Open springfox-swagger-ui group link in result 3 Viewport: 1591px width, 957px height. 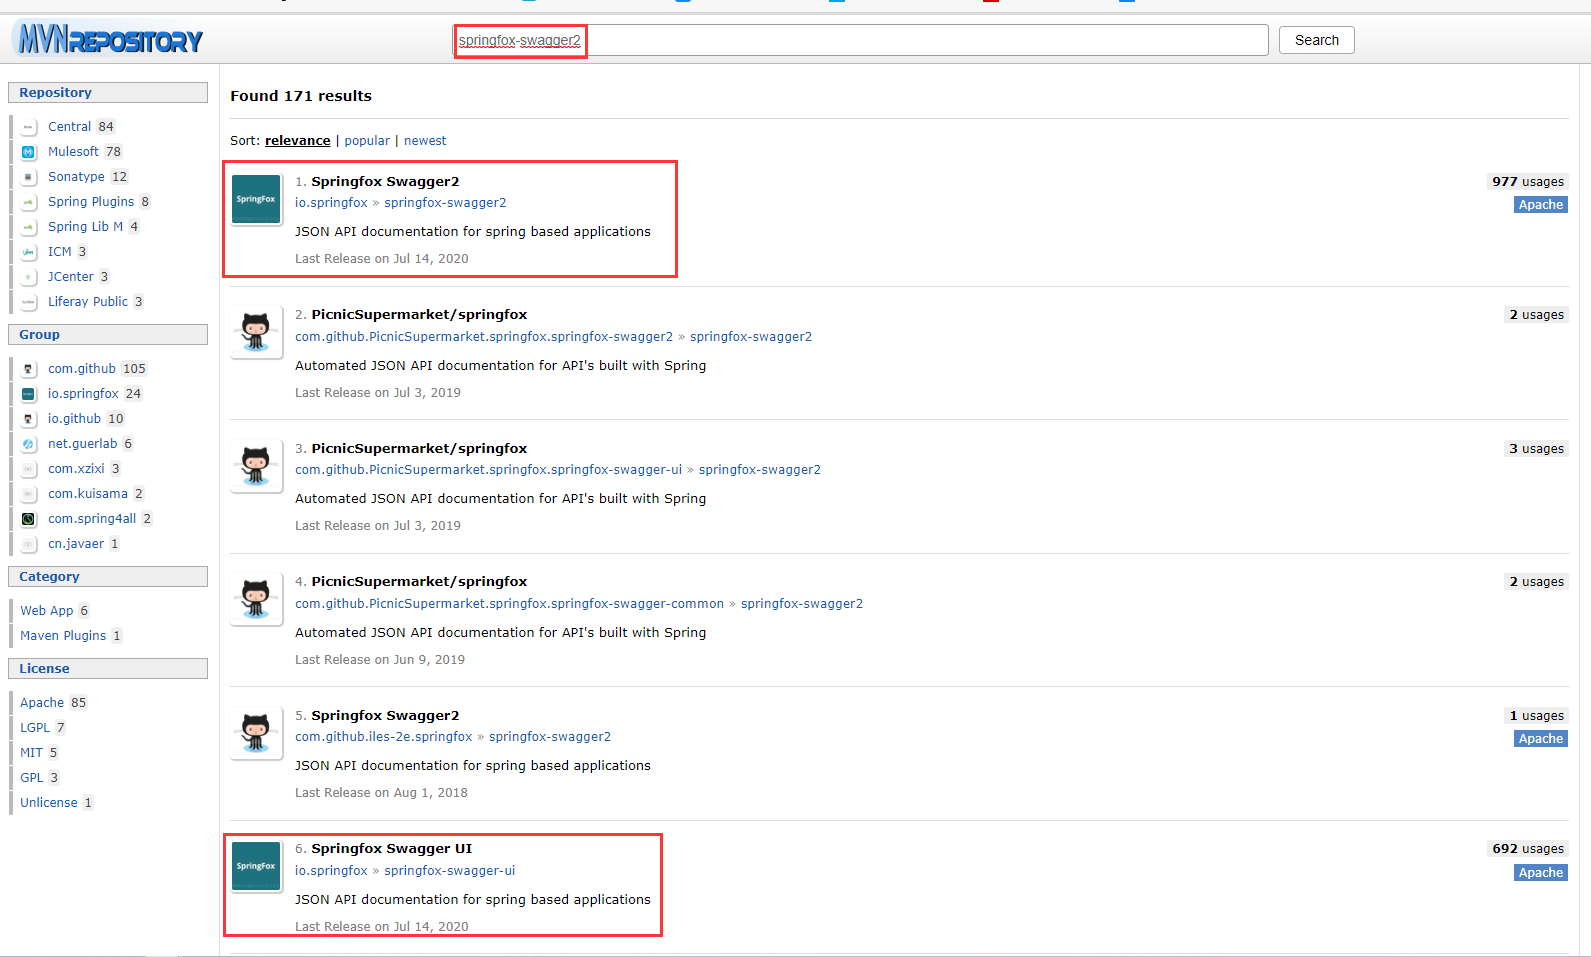[x=488, y=470]
